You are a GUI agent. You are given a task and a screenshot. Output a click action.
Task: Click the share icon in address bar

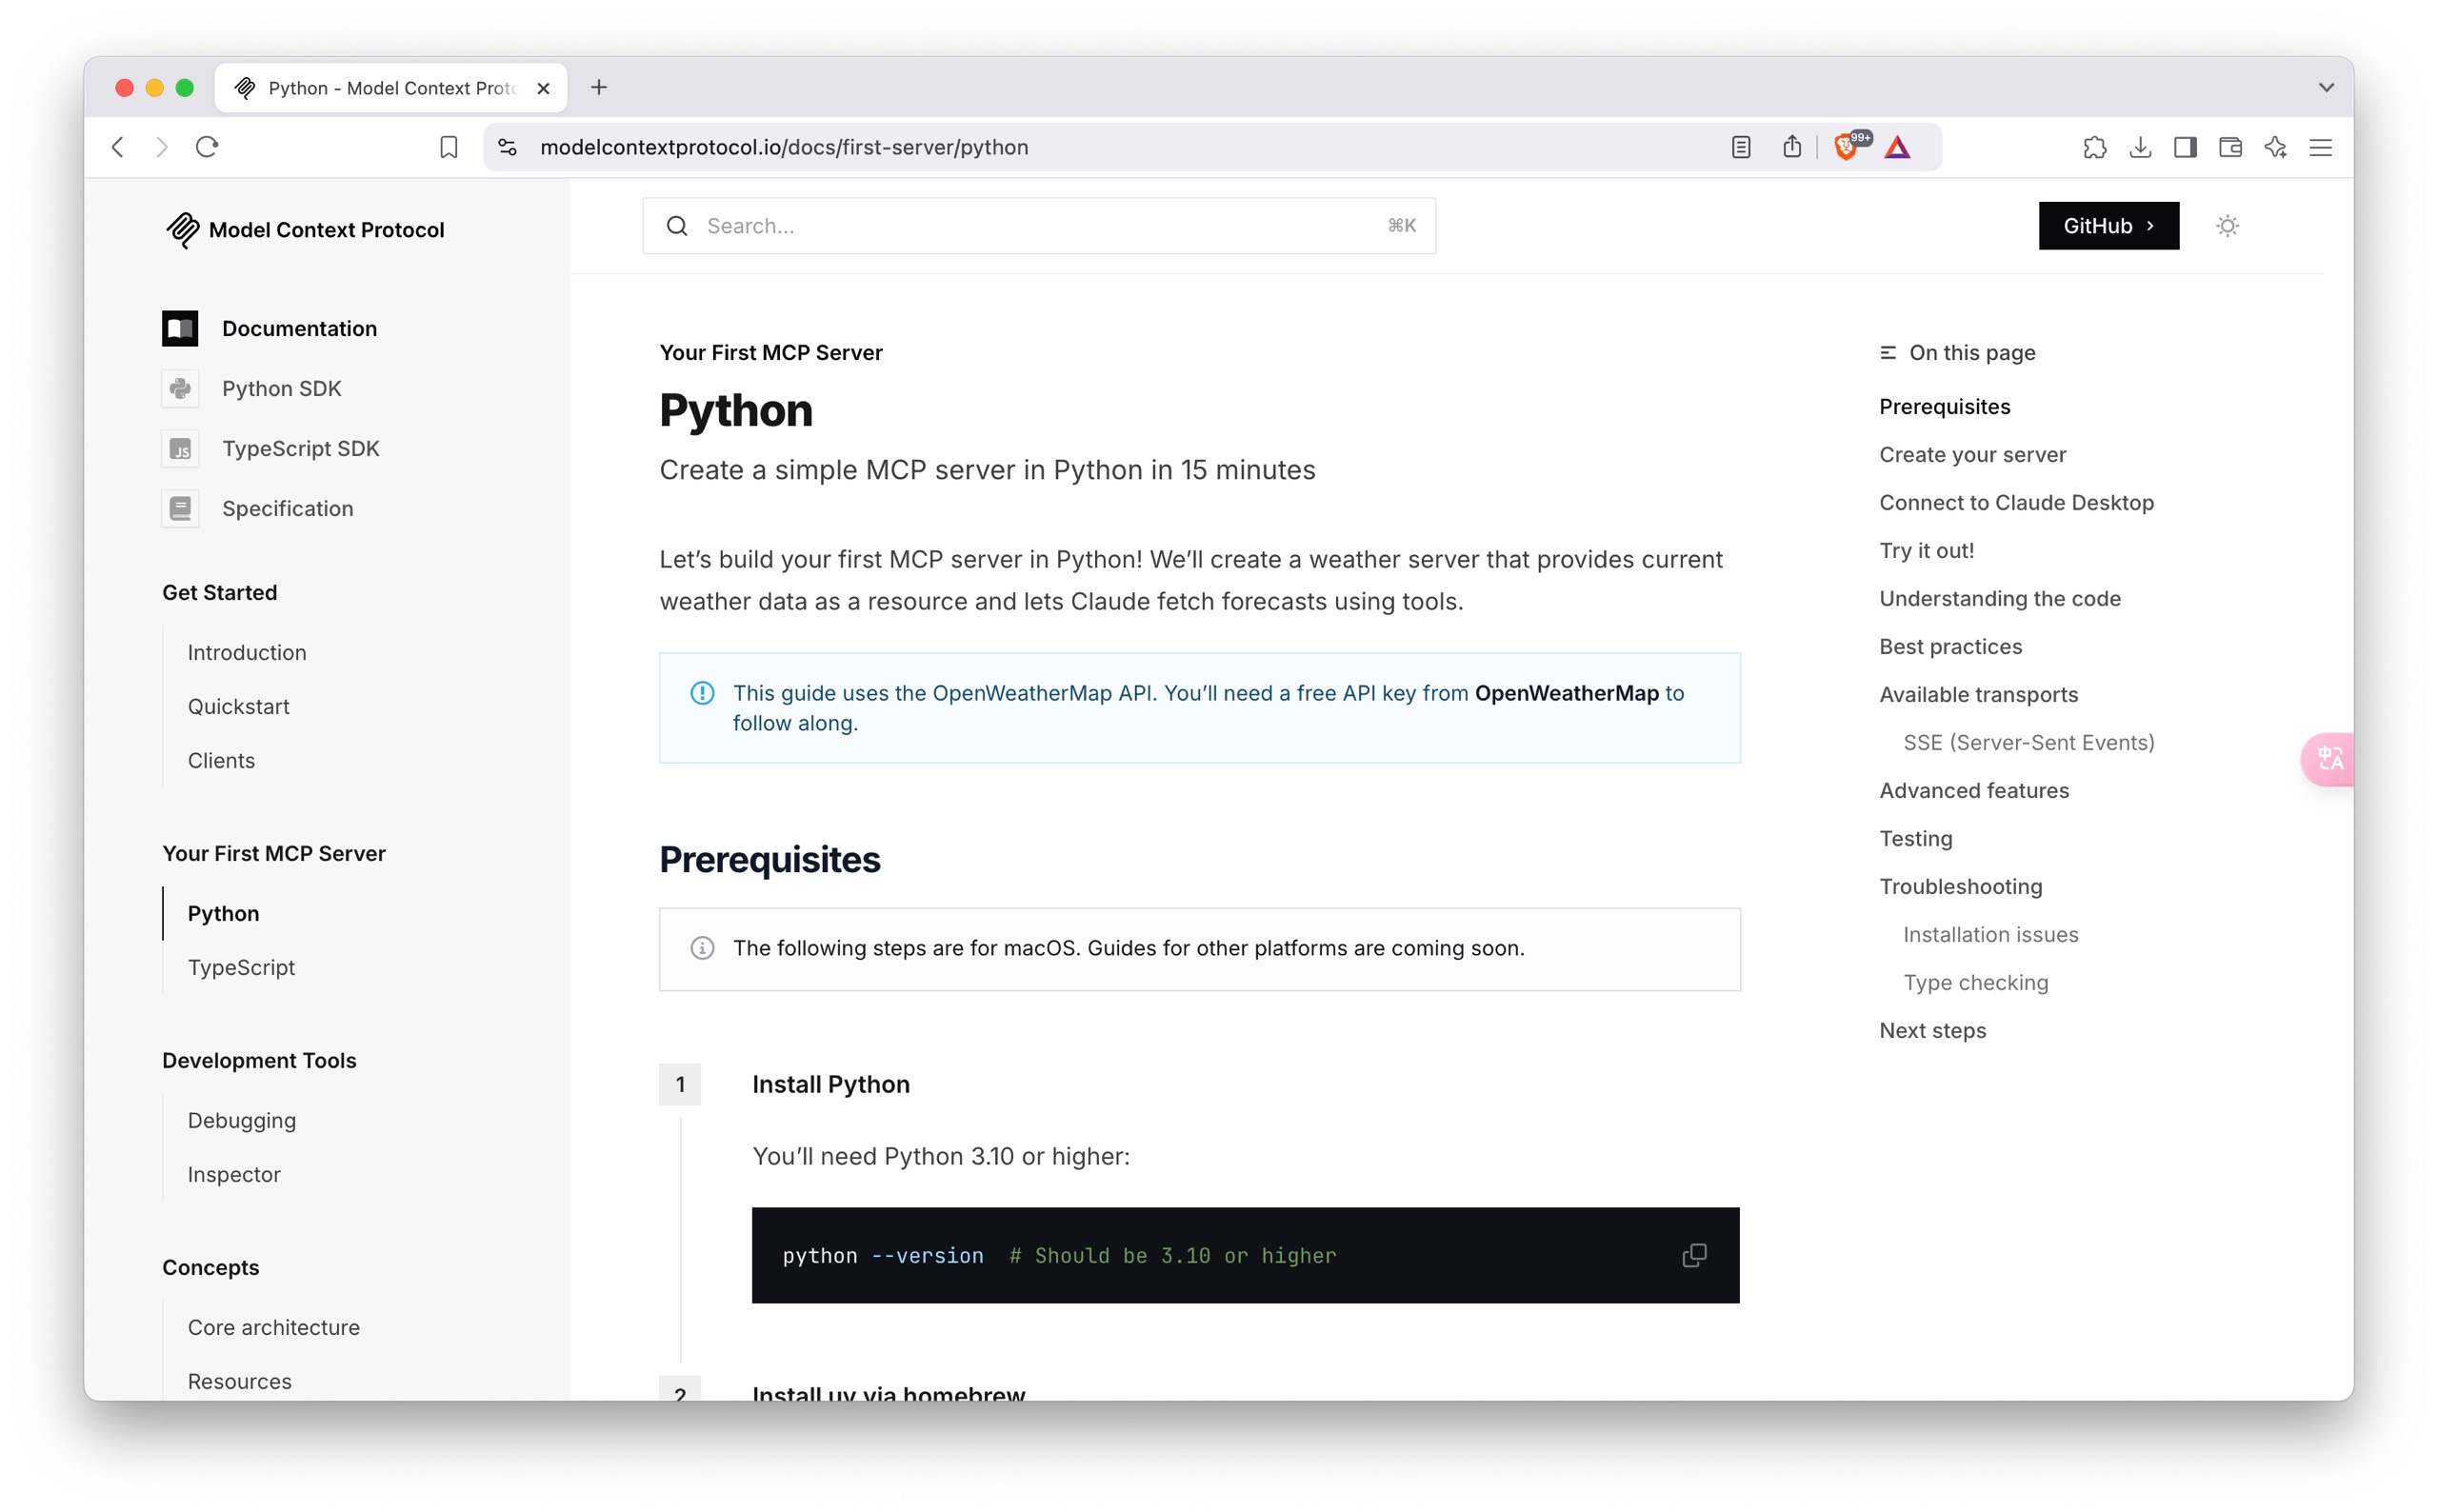coord(1792,147)
